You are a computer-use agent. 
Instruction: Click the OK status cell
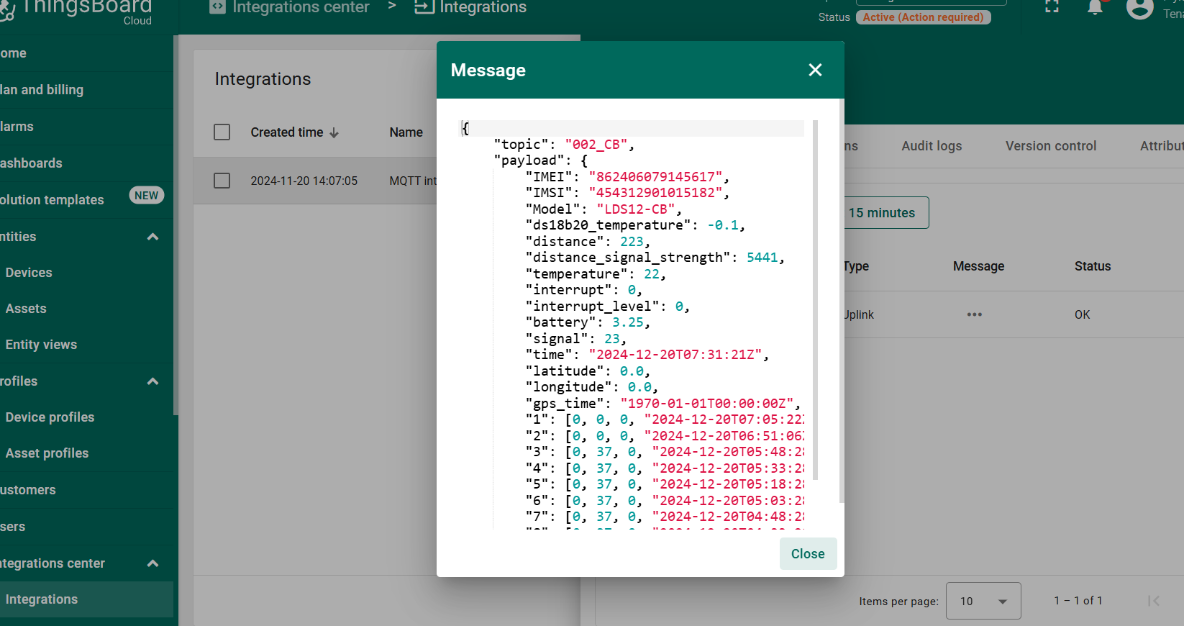[x=1082, y=315]
